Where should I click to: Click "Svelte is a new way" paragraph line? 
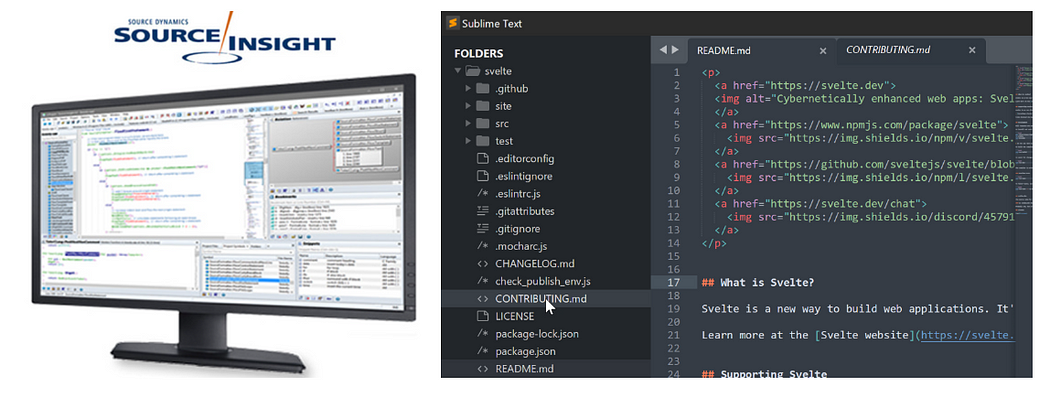tap(858, 308)
